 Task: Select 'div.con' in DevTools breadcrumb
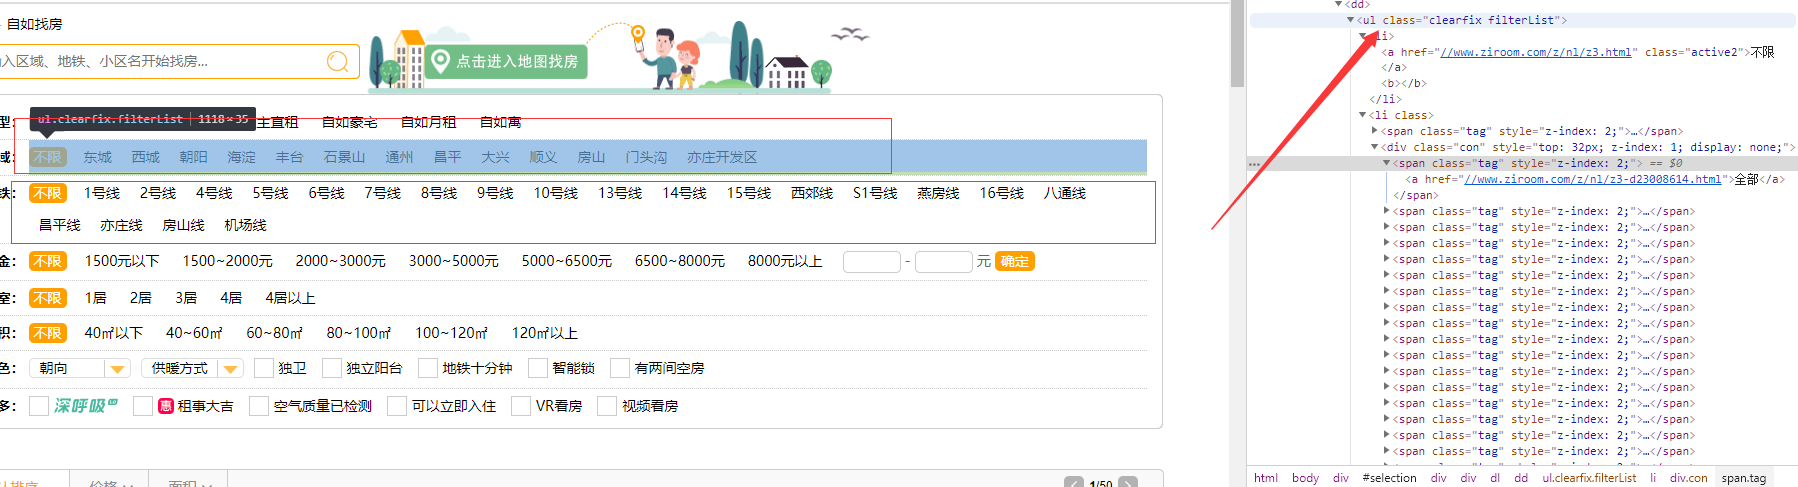coord(1689,478)
